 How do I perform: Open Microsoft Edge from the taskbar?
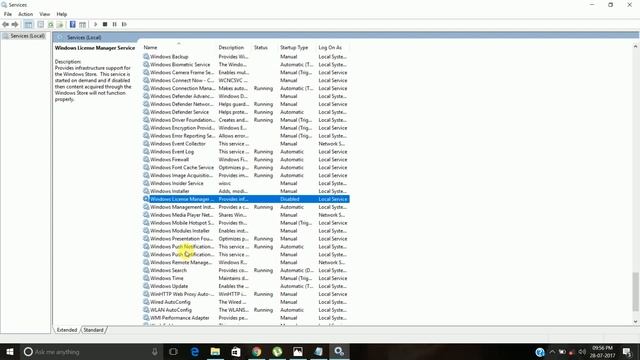pyautogui.click(x=195, y=351)
